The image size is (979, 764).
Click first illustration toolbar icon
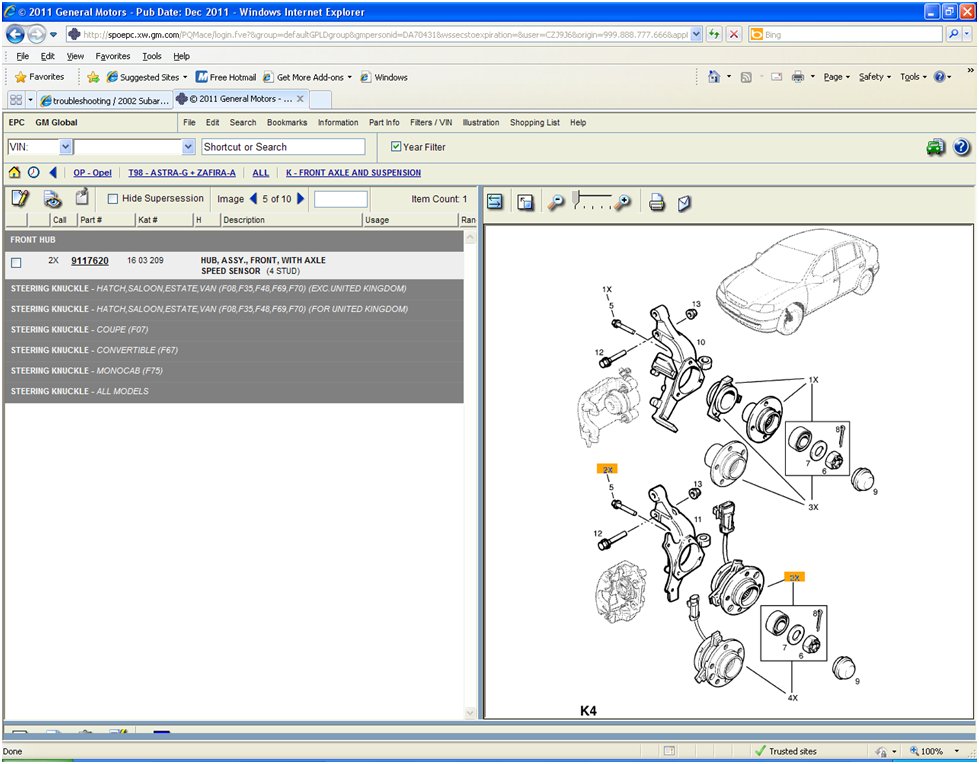tap(495, 202)
